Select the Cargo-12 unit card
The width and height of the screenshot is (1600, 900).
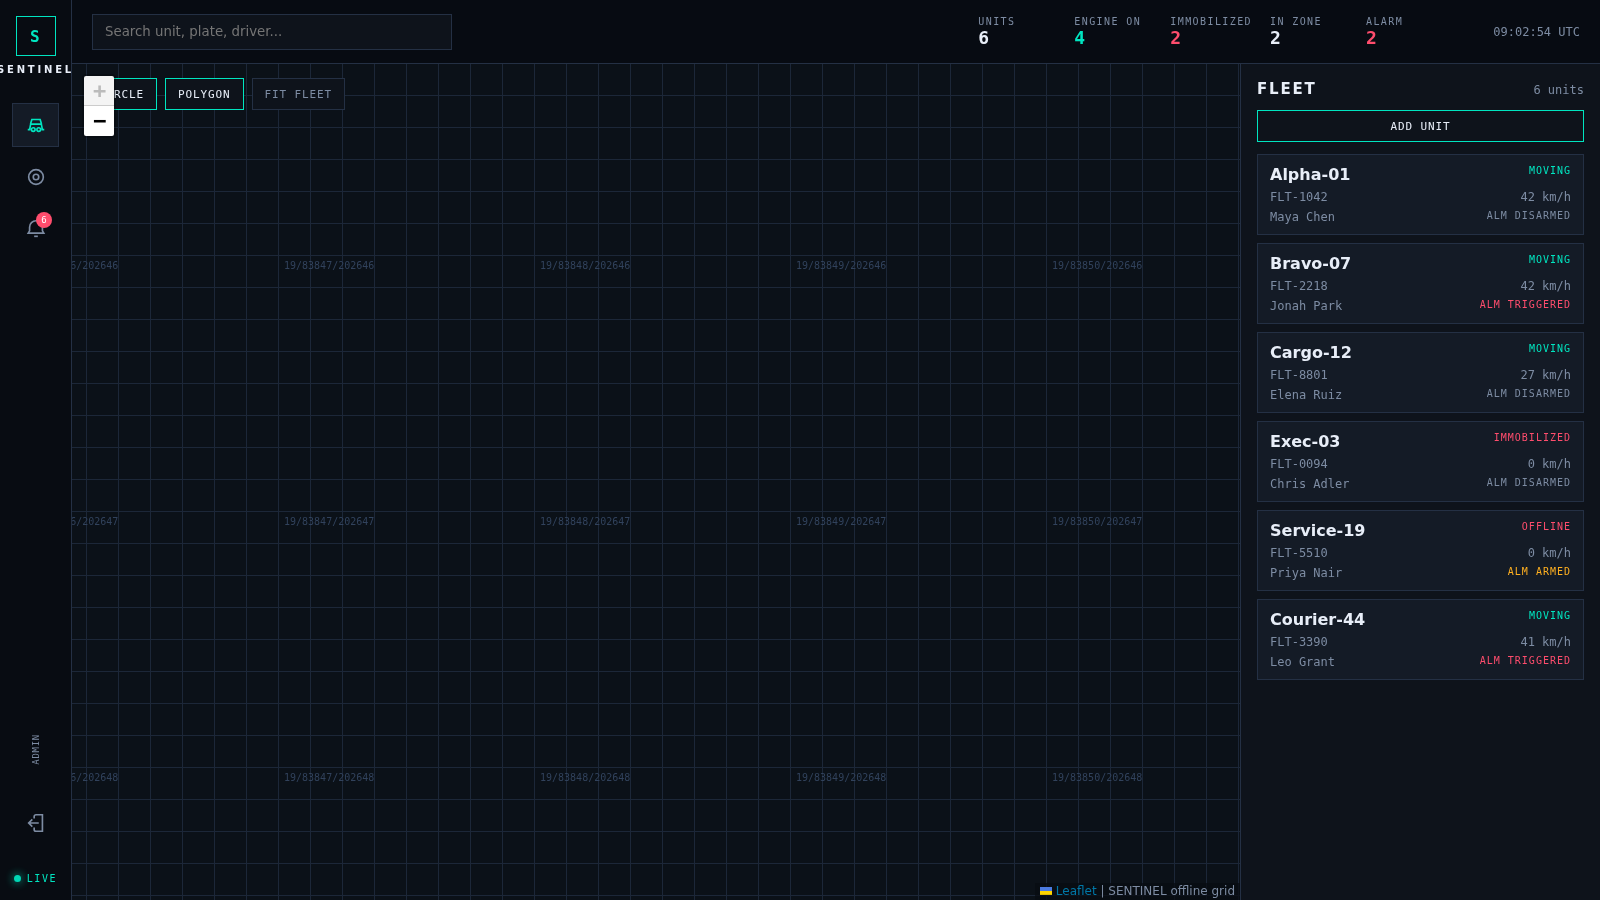(1420, 373)
